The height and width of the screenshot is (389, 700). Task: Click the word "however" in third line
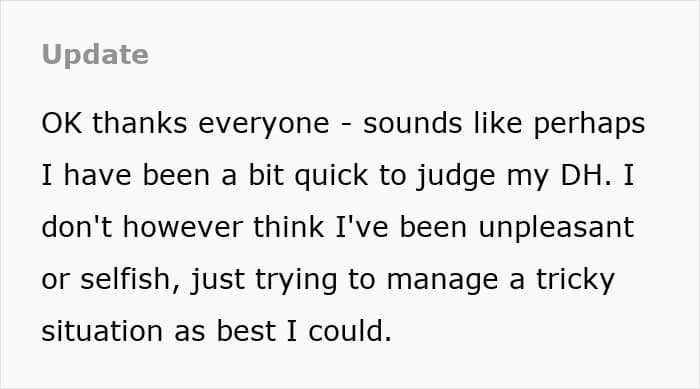(x=182, y=227)
